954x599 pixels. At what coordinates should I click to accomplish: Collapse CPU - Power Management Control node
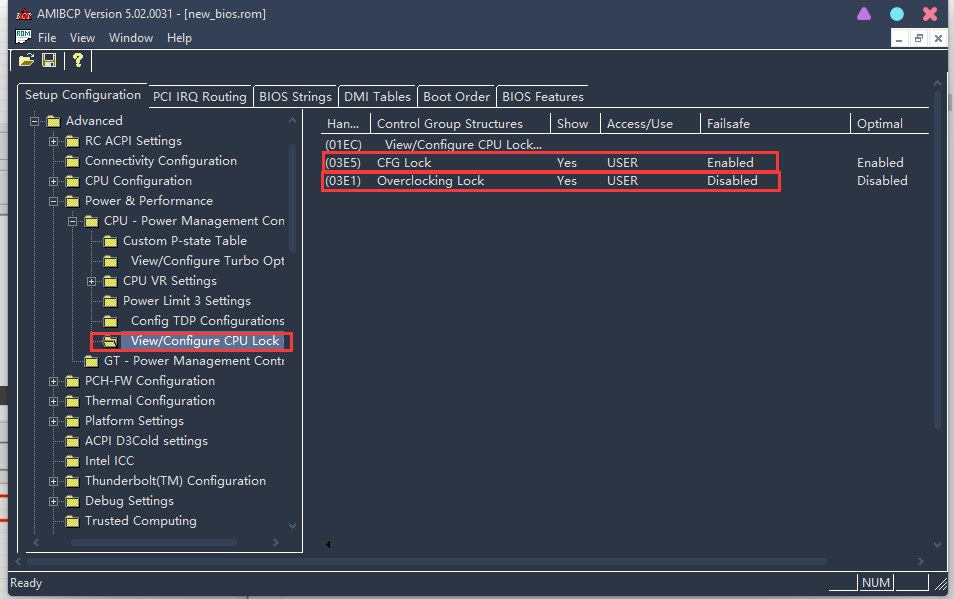point(72,221)
